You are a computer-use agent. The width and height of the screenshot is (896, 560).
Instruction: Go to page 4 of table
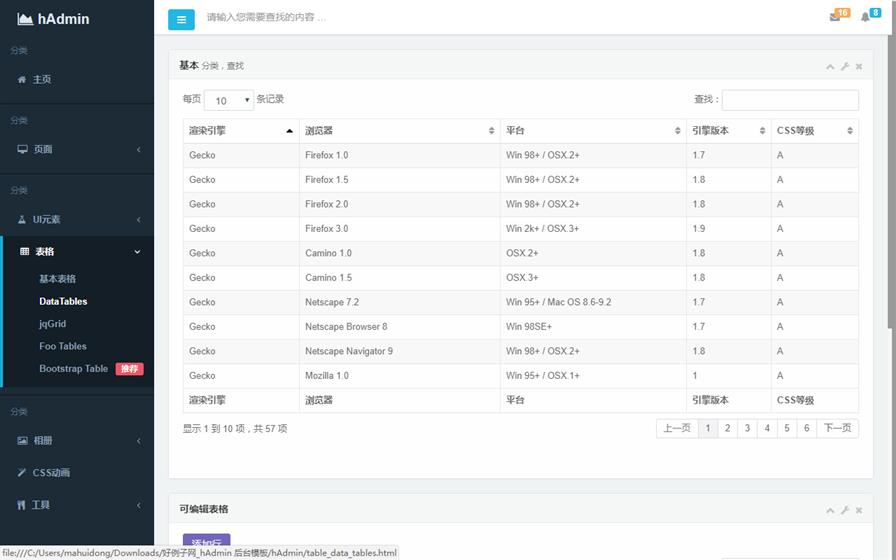[x=767, y=428]
